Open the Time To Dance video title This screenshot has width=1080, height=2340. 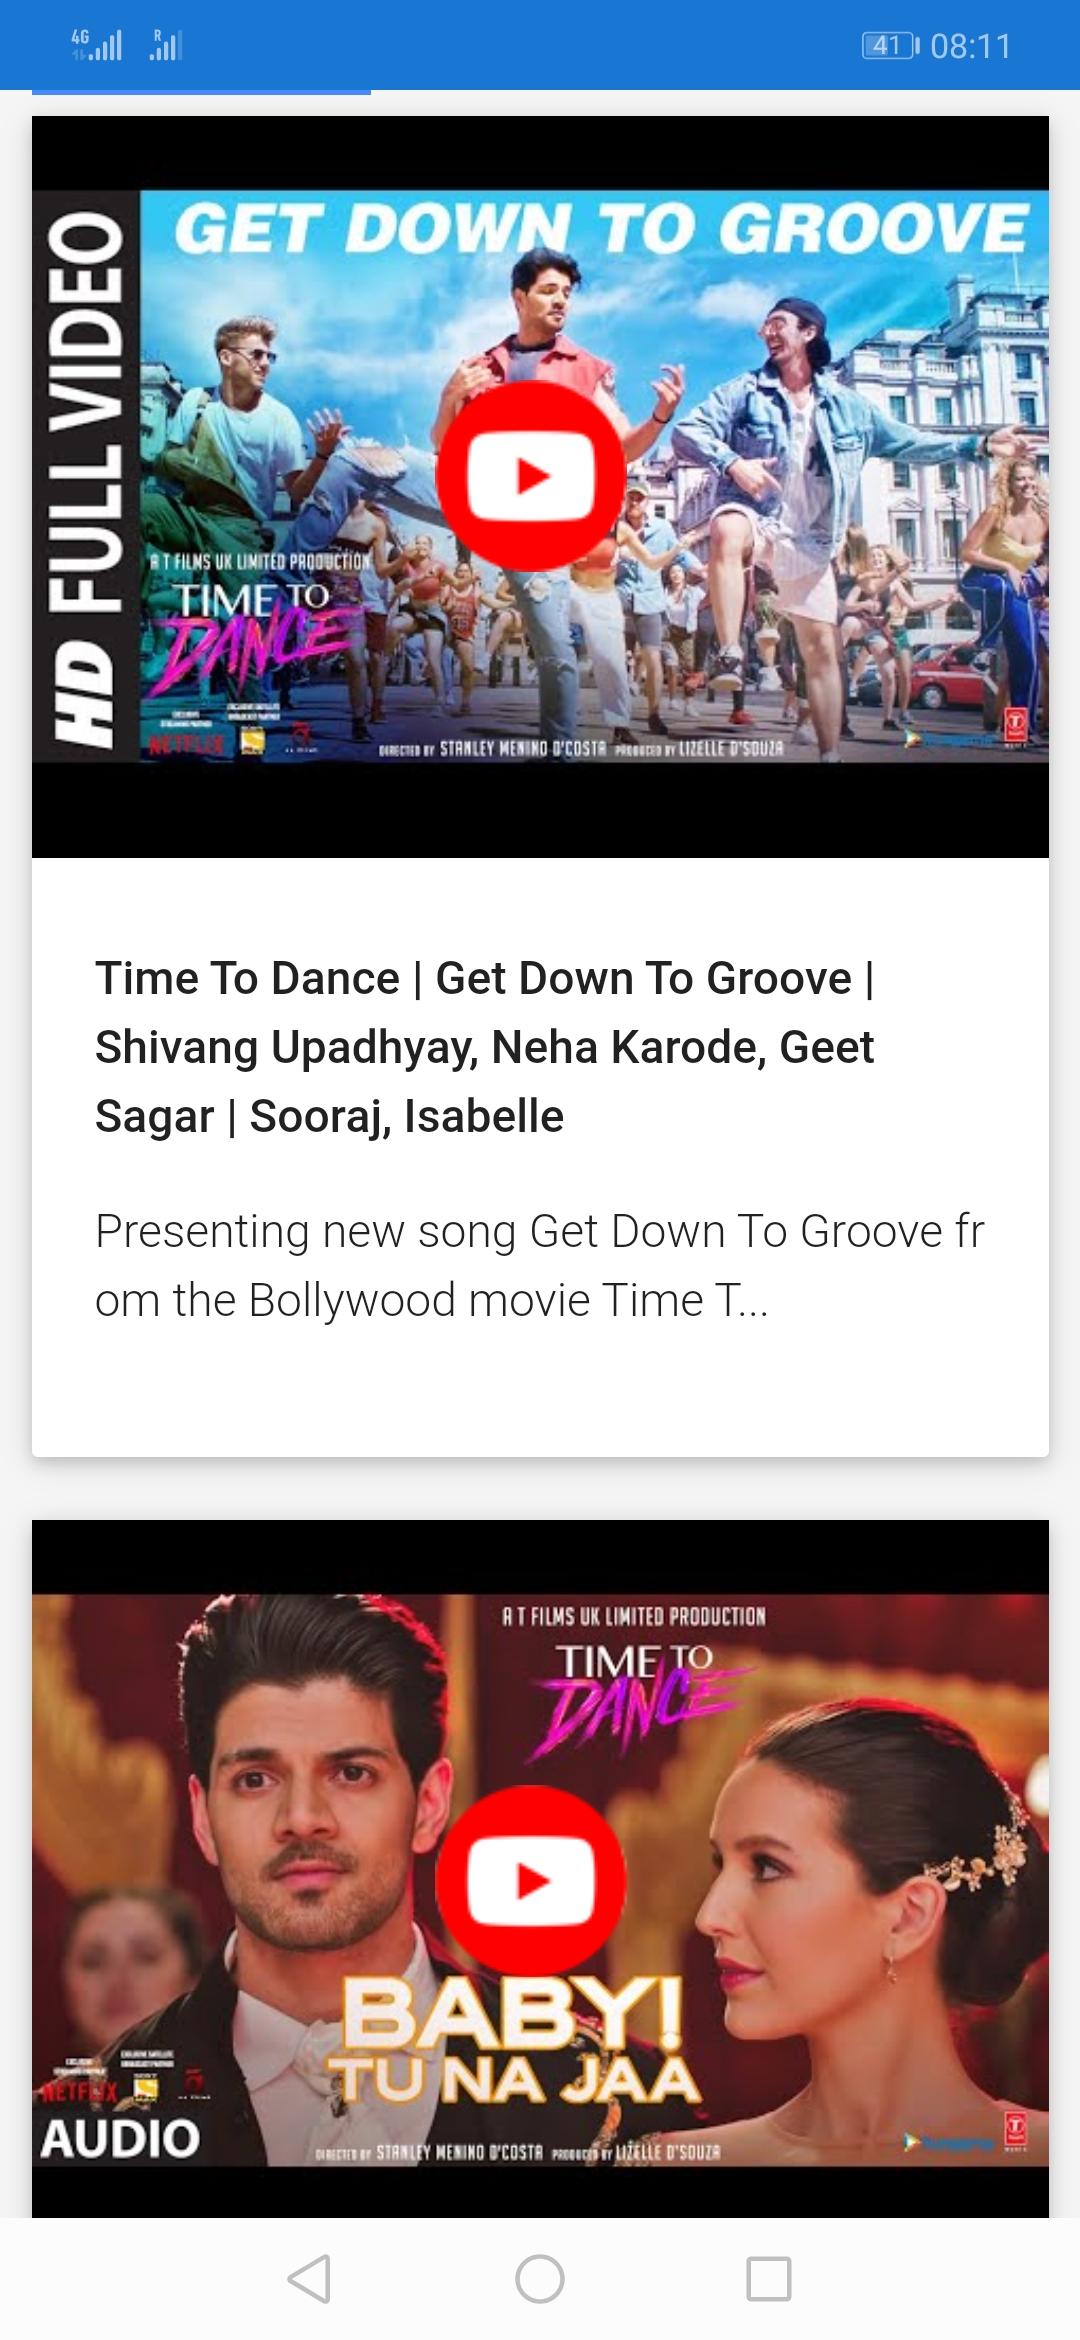[x=485, y=1047]
